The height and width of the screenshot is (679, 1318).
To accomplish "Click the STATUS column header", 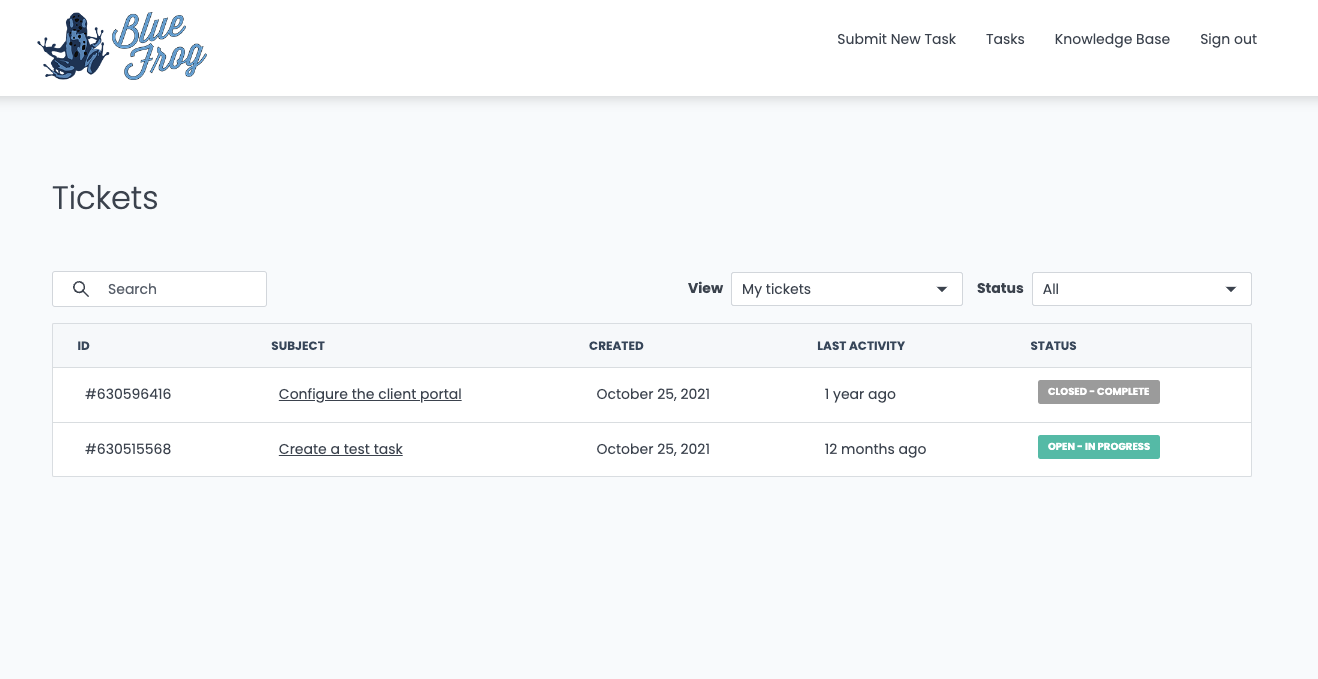I will 1053,345.
